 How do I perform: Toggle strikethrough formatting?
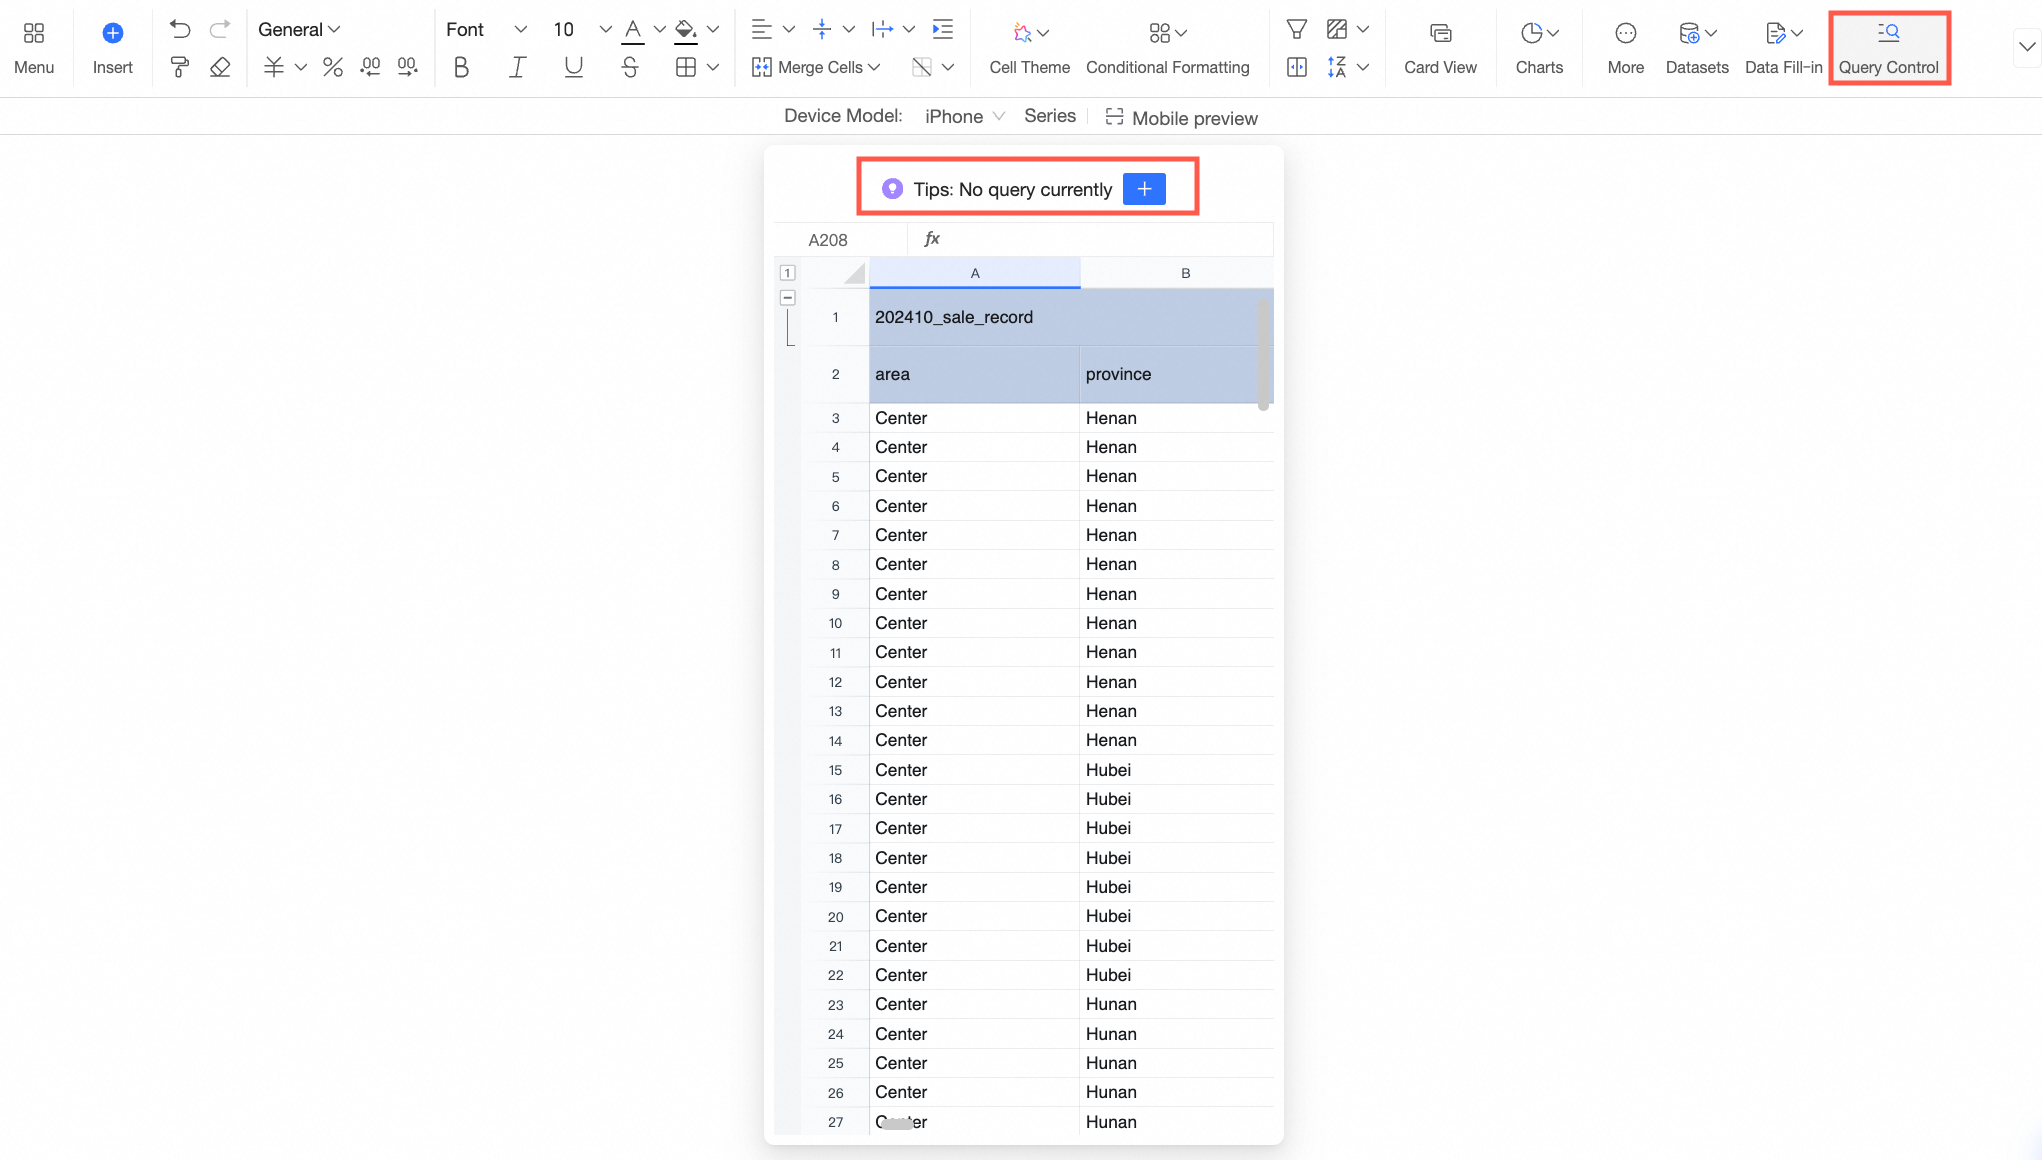(x=629, y=67)
